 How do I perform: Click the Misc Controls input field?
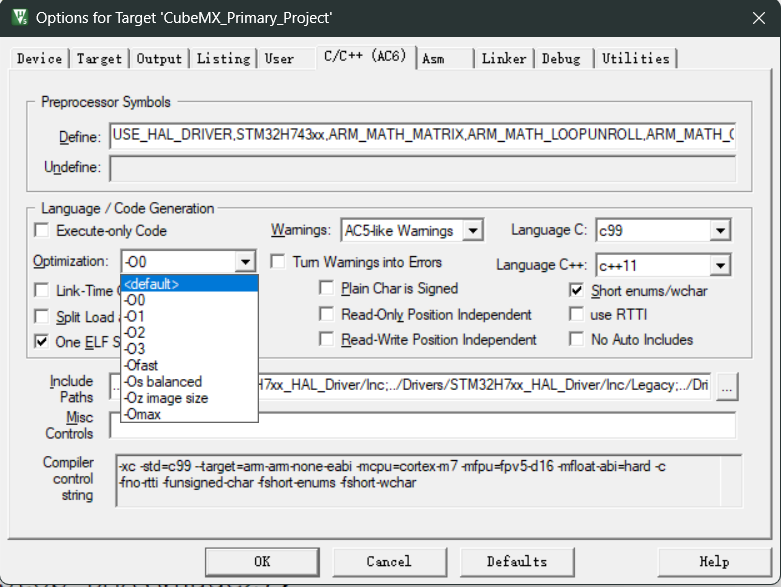click(x=422, y=425)
